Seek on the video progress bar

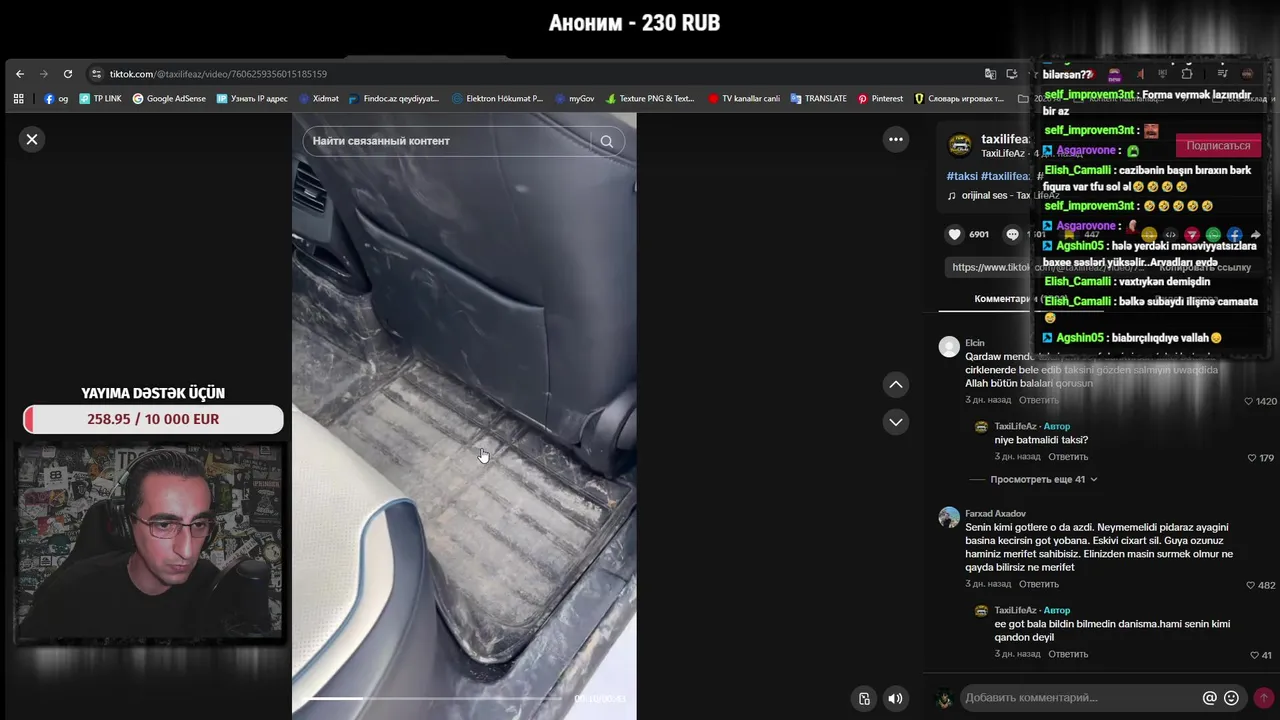click(x=435, y=698)
